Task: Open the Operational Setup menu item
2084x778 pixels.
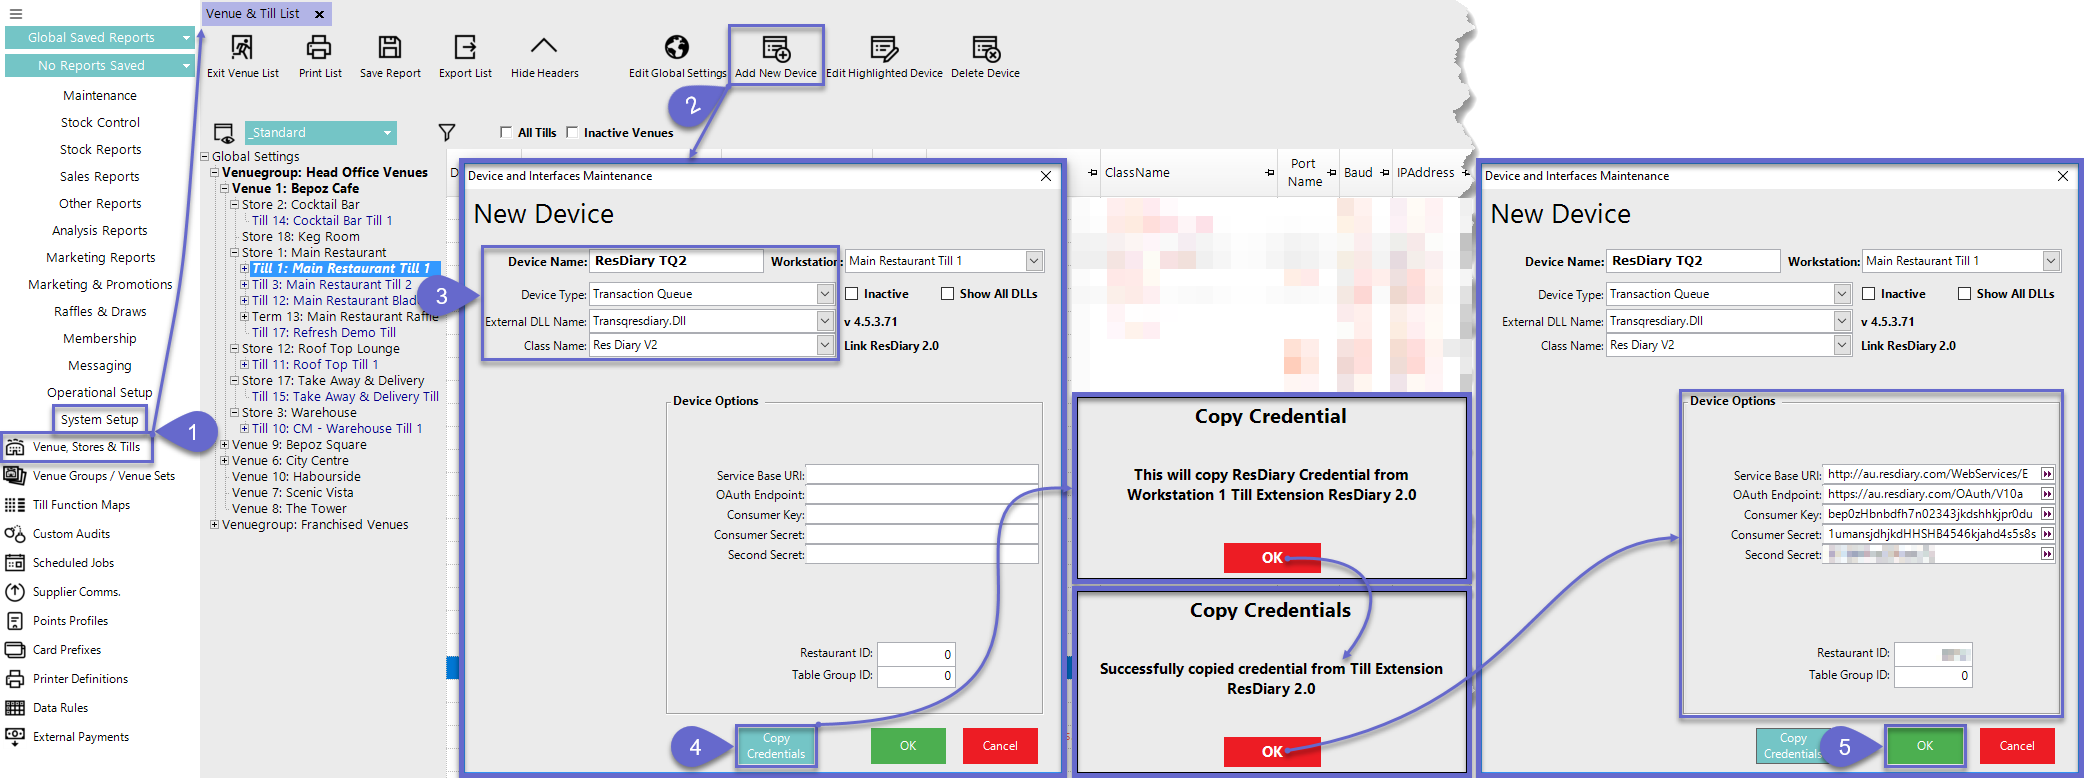Action: click(100, 393)
